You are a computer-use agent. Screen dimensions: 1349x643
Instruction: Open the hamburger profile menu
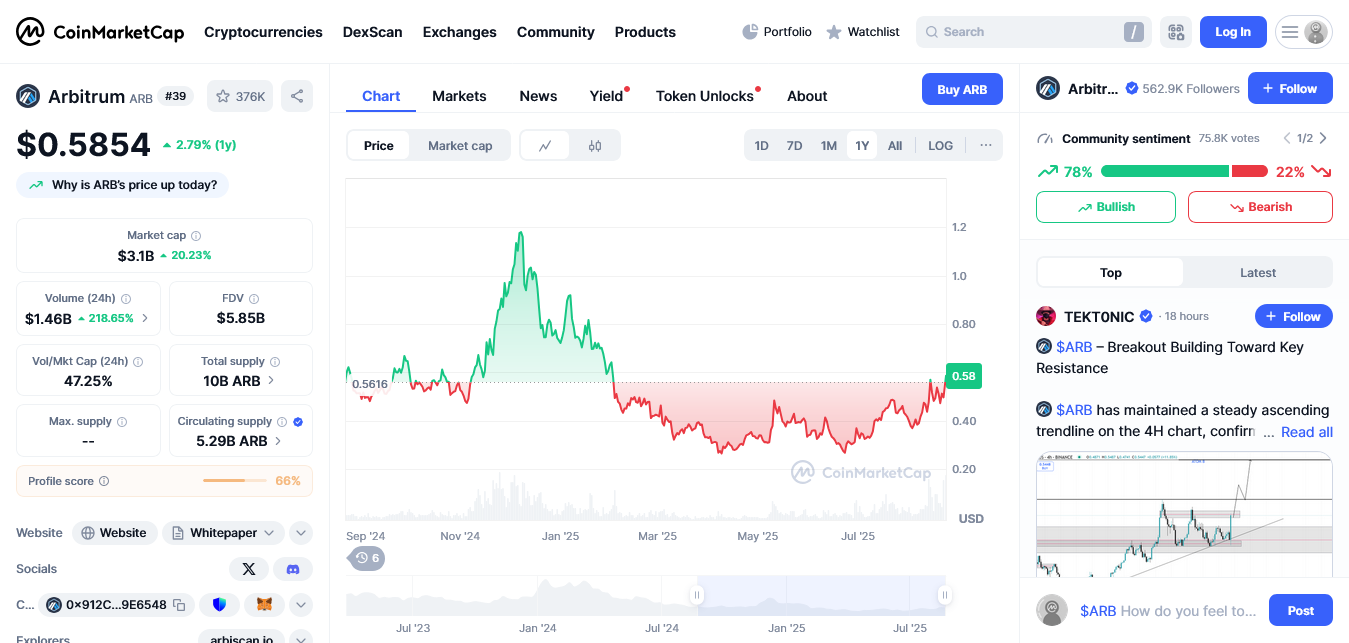[1304, 32]
